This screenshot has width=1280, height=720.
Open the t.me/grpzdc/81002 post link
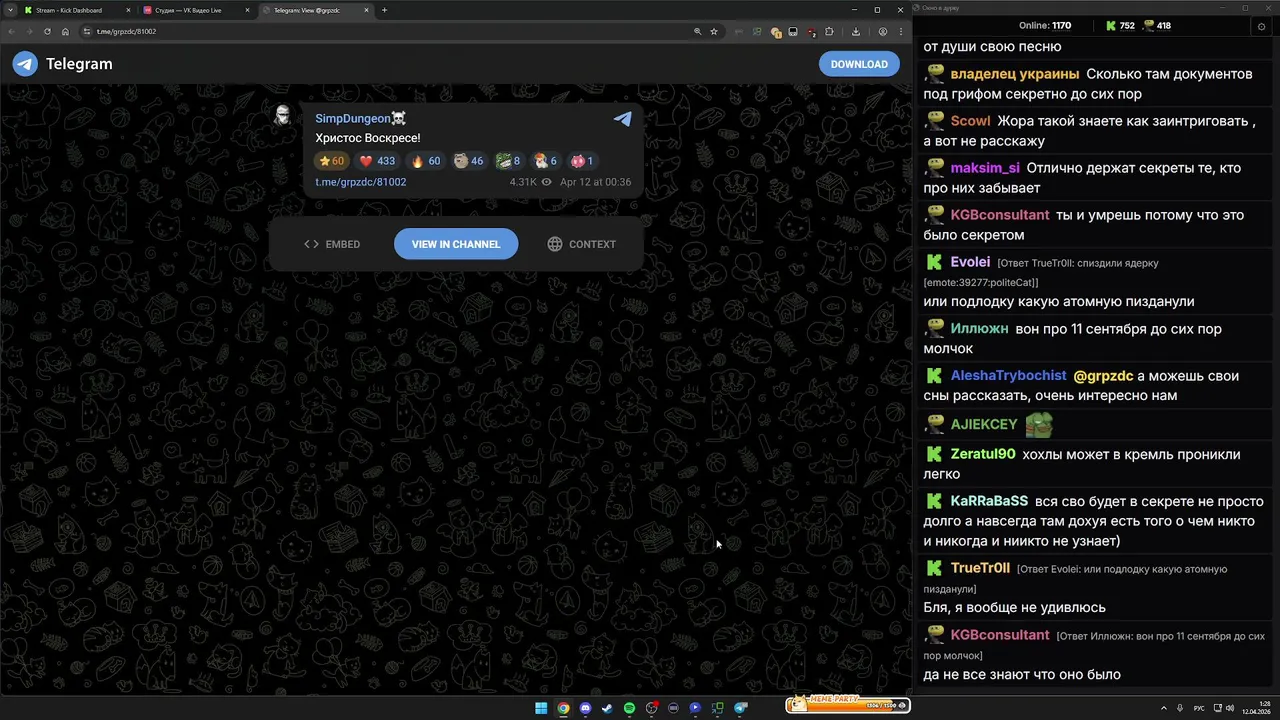point(360,182)
